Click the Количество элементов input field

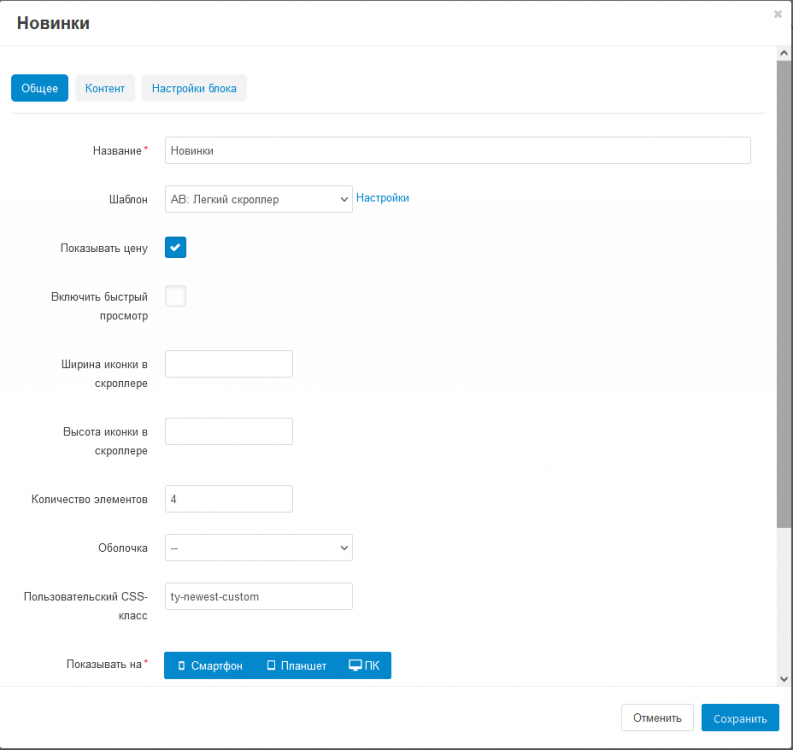coord(228,499)
